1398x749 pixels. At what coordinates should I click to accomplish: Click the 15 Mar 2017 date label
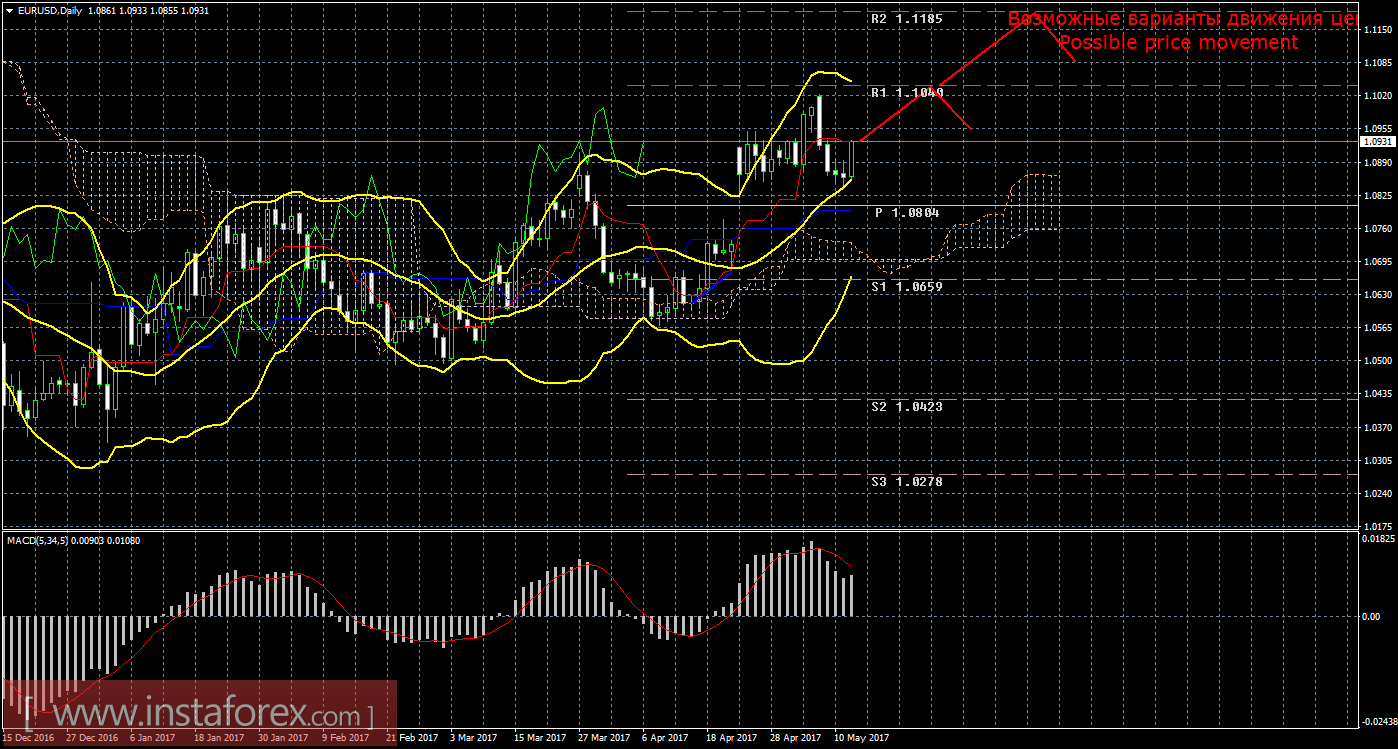coord(538,738)
